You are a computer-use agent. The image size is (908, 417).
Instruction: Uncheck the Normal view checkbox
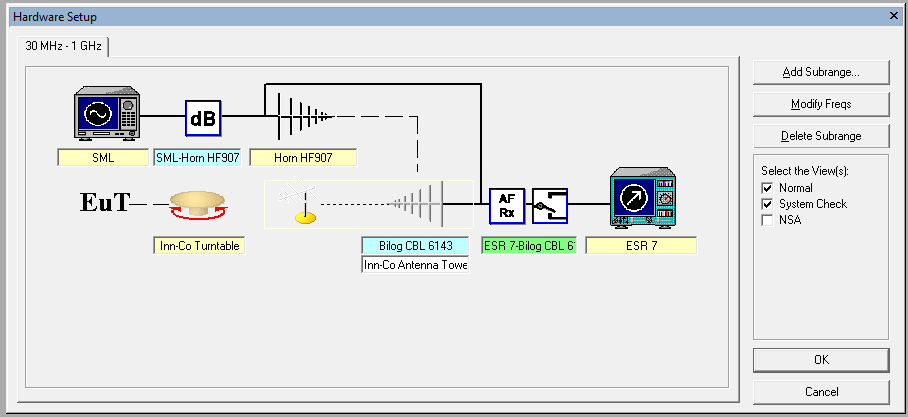click(767, 188)
